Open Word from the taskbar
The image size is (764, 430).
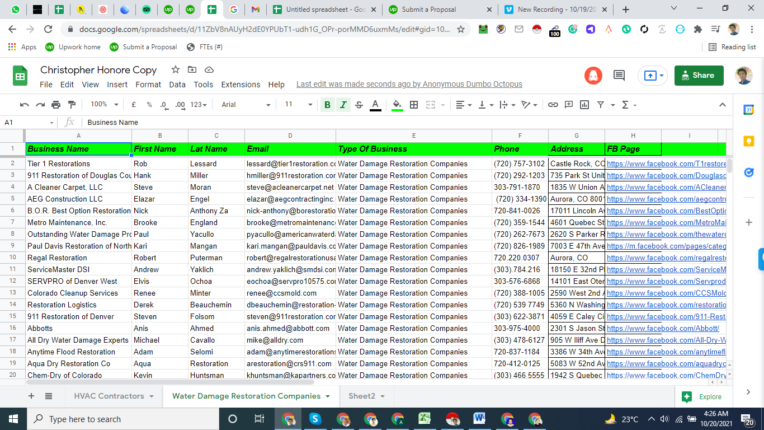(479, 419)
